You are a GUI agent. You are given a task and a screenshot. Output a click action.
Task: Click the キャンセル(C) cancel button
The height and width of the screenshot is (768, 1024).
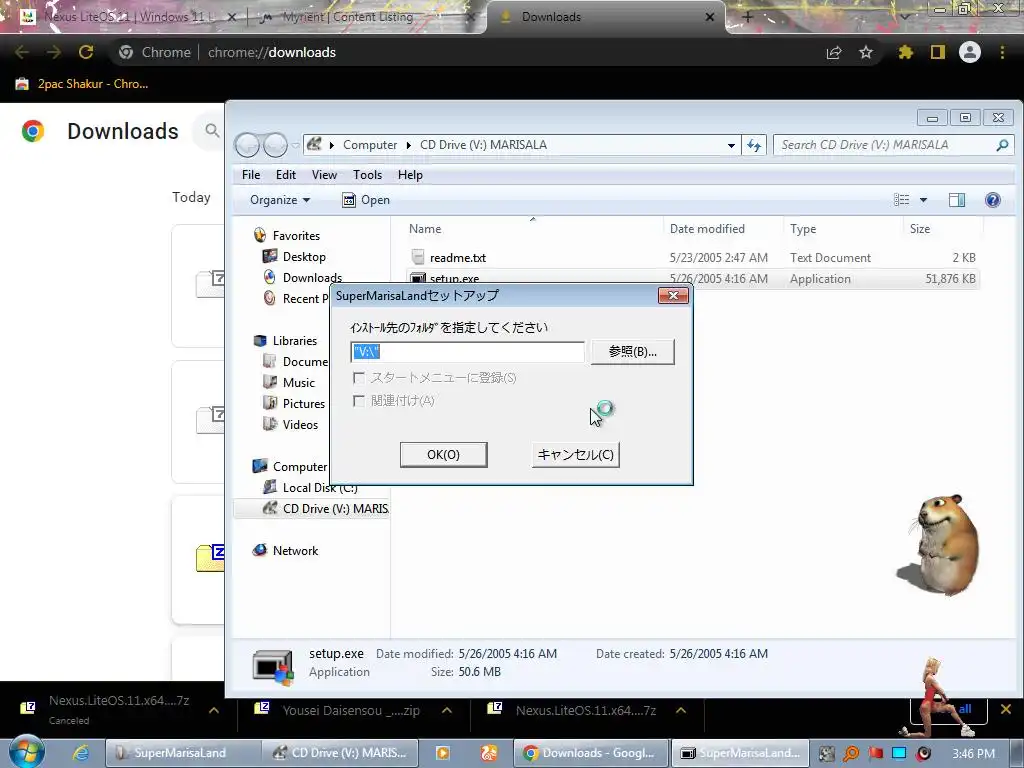tap(575, 455)
